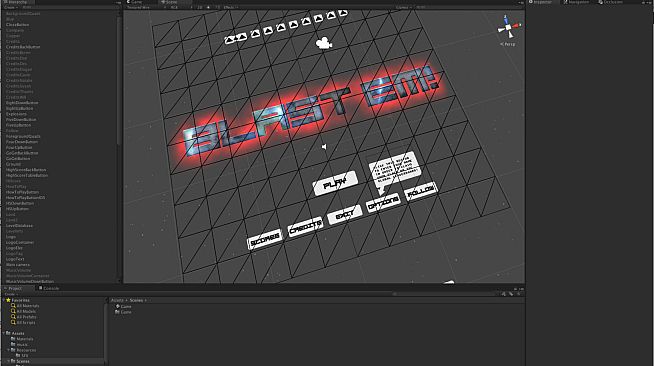Click Assets in the project breadcrumb
654x366 pixels.
coord(117,300)
